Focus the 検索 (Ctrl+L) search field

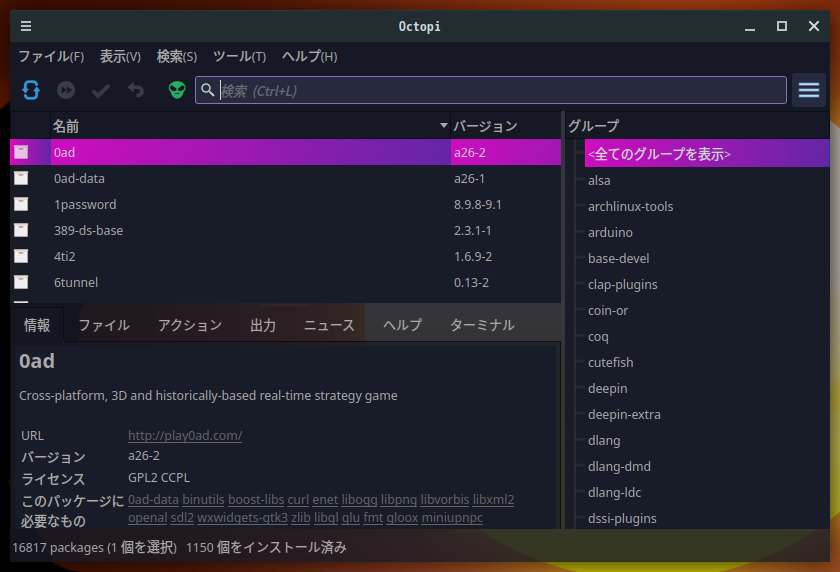[x=491, y=90]
